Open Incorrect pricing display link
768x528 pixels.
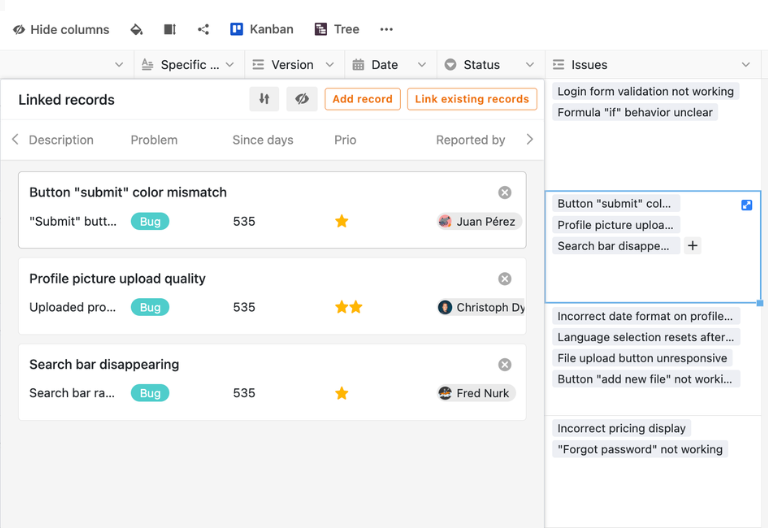[622, 428]
